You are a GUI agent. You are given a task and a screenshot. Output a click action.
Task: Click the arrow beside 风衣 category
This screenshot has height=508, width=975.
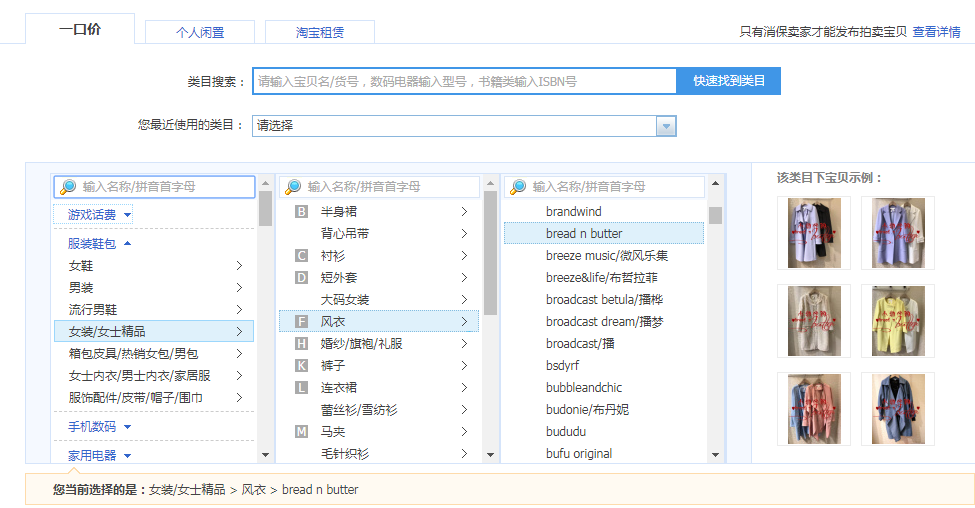click(464, 322)
